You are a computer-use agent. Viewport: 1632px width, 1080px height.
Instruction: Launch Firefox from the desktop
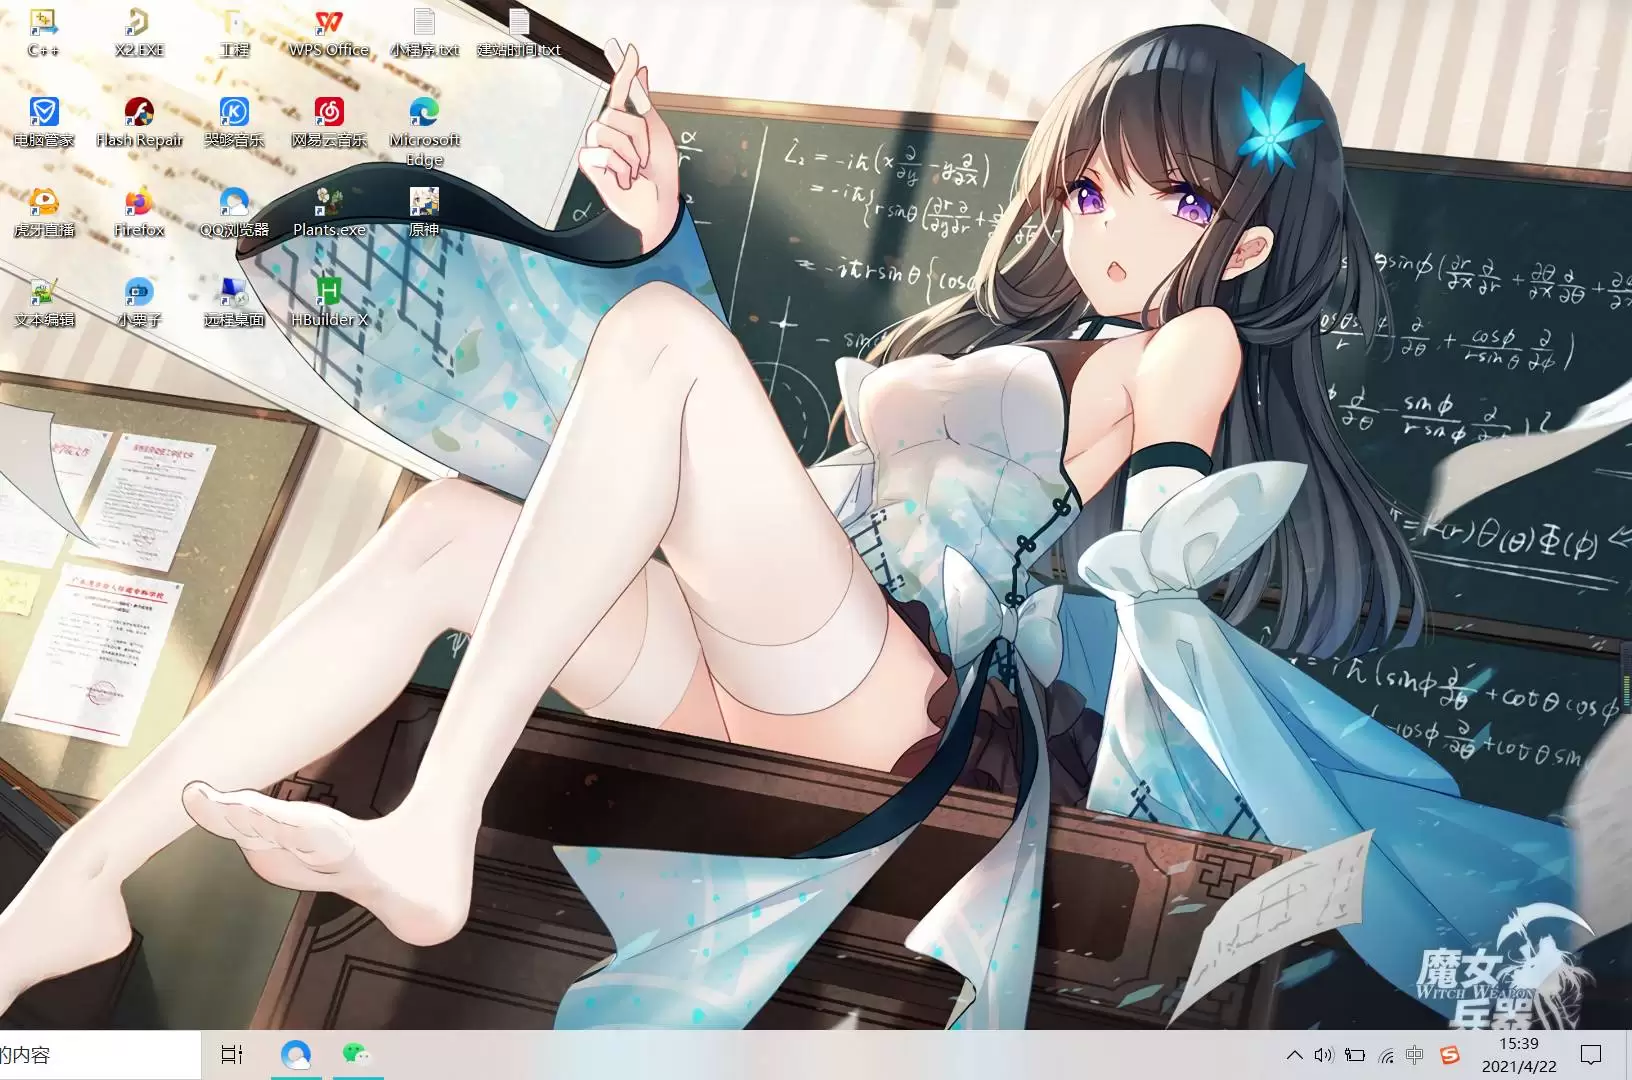tap(139, 204)
